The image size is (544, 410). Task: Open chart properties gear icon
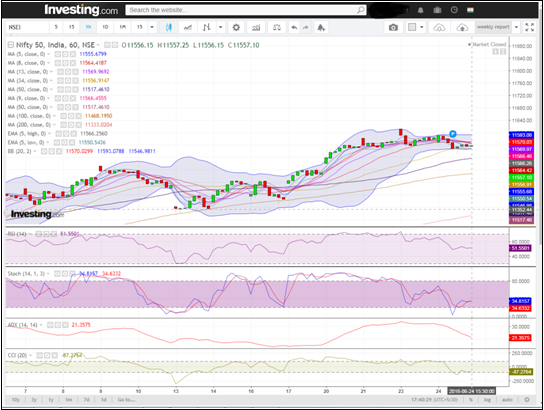click(x=236, y=27)
